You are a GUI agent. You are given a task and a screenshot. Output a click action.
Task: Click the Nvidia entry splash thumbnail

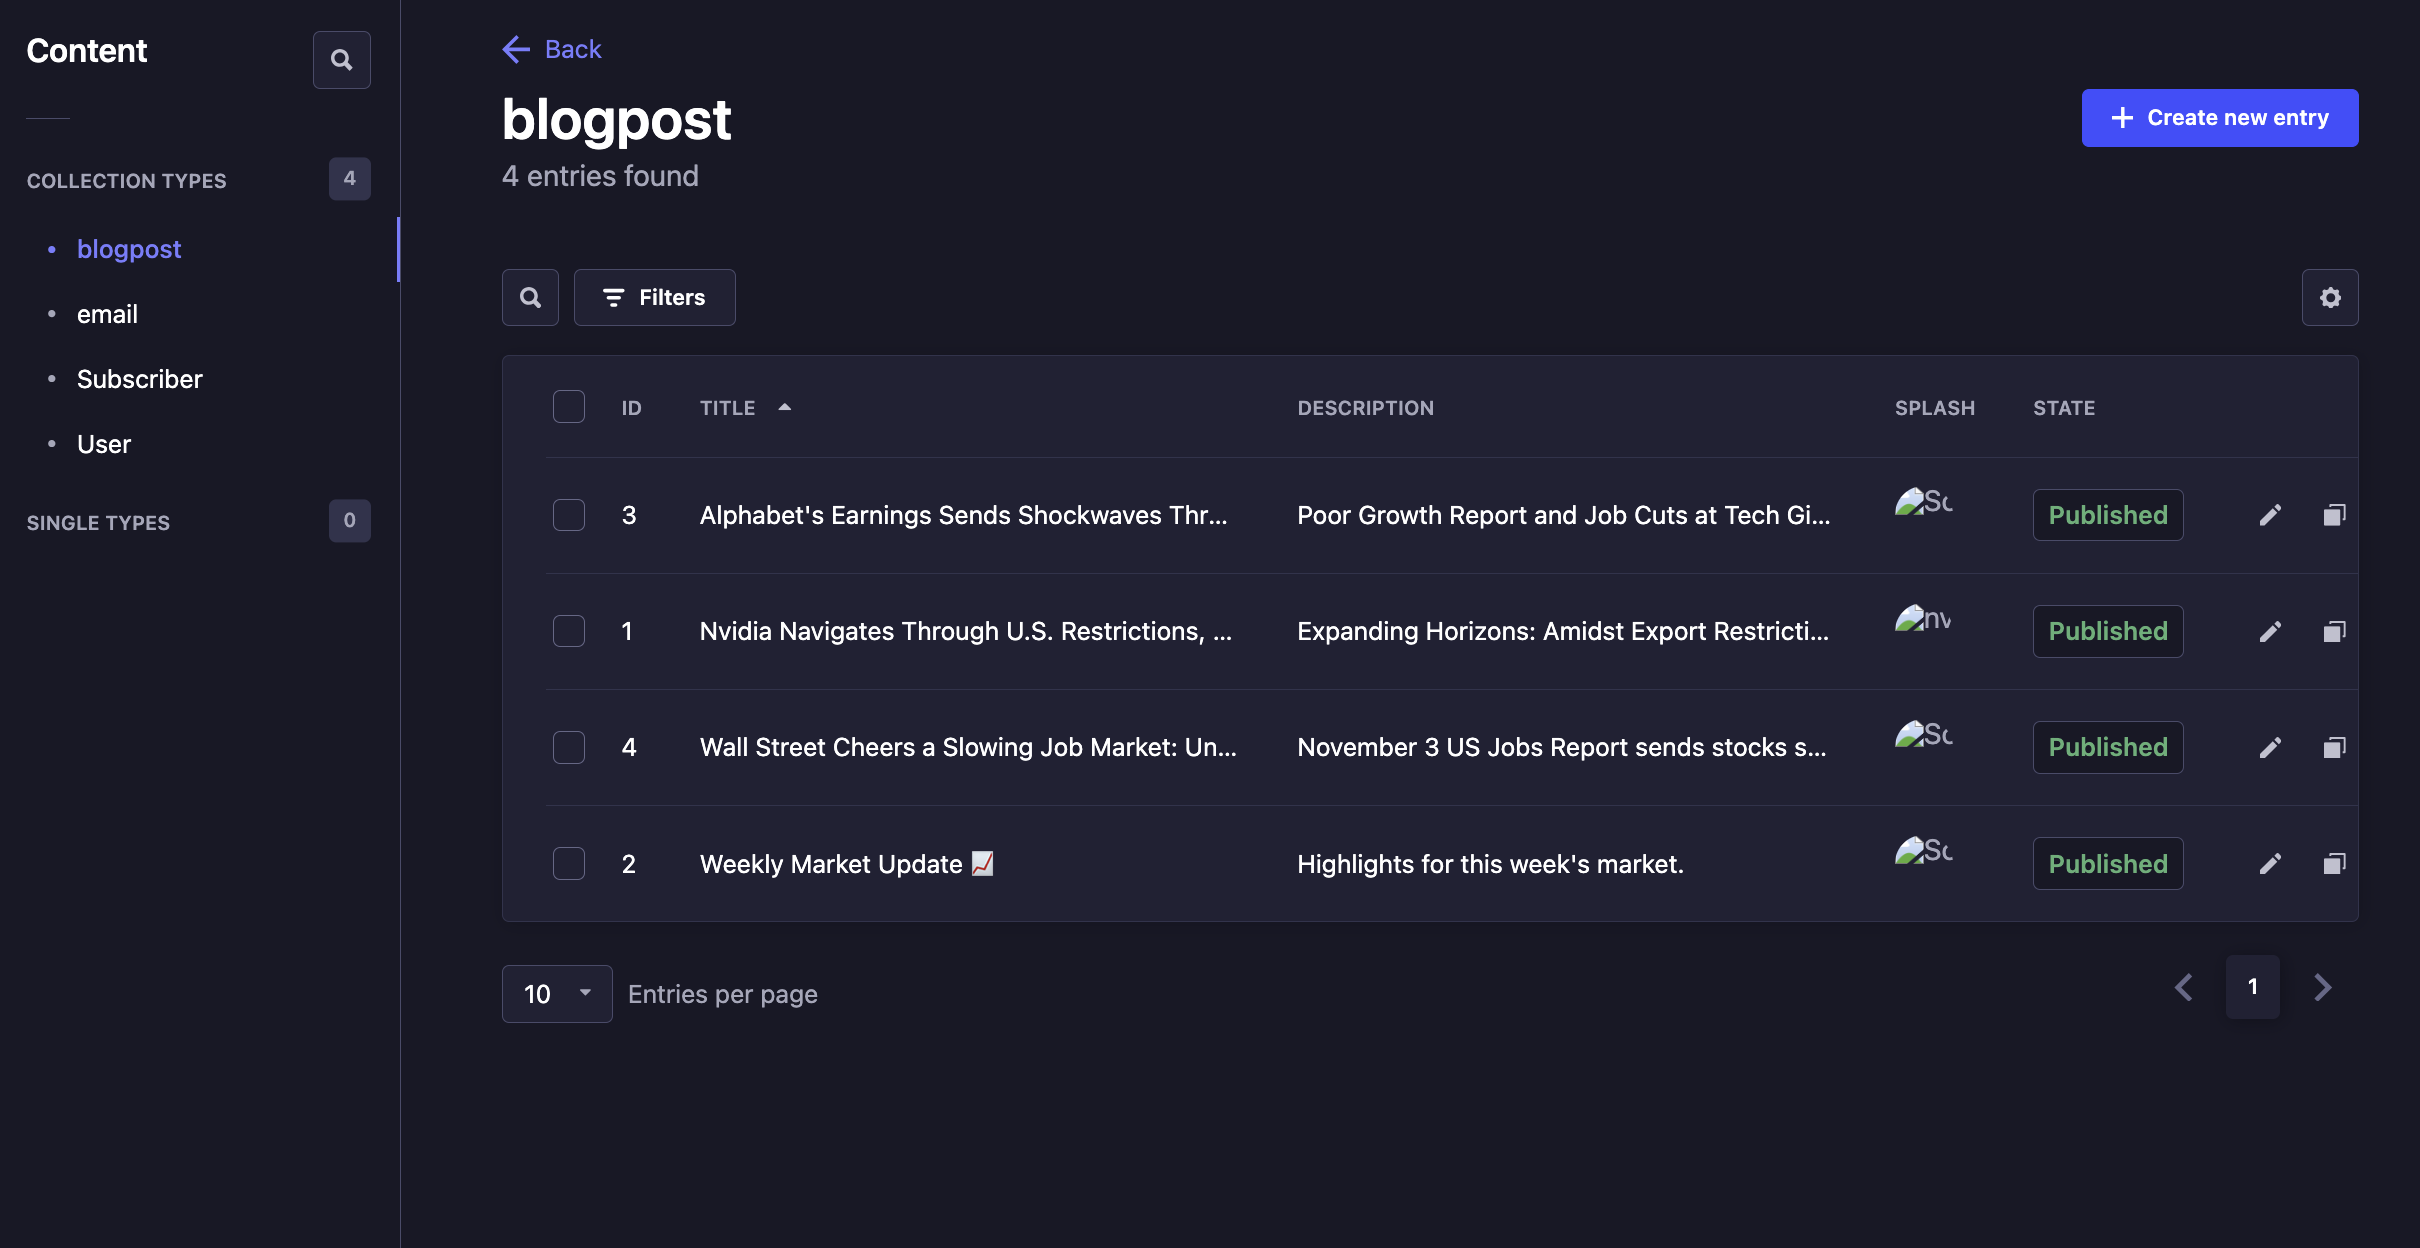click(x=1922, y=619)
